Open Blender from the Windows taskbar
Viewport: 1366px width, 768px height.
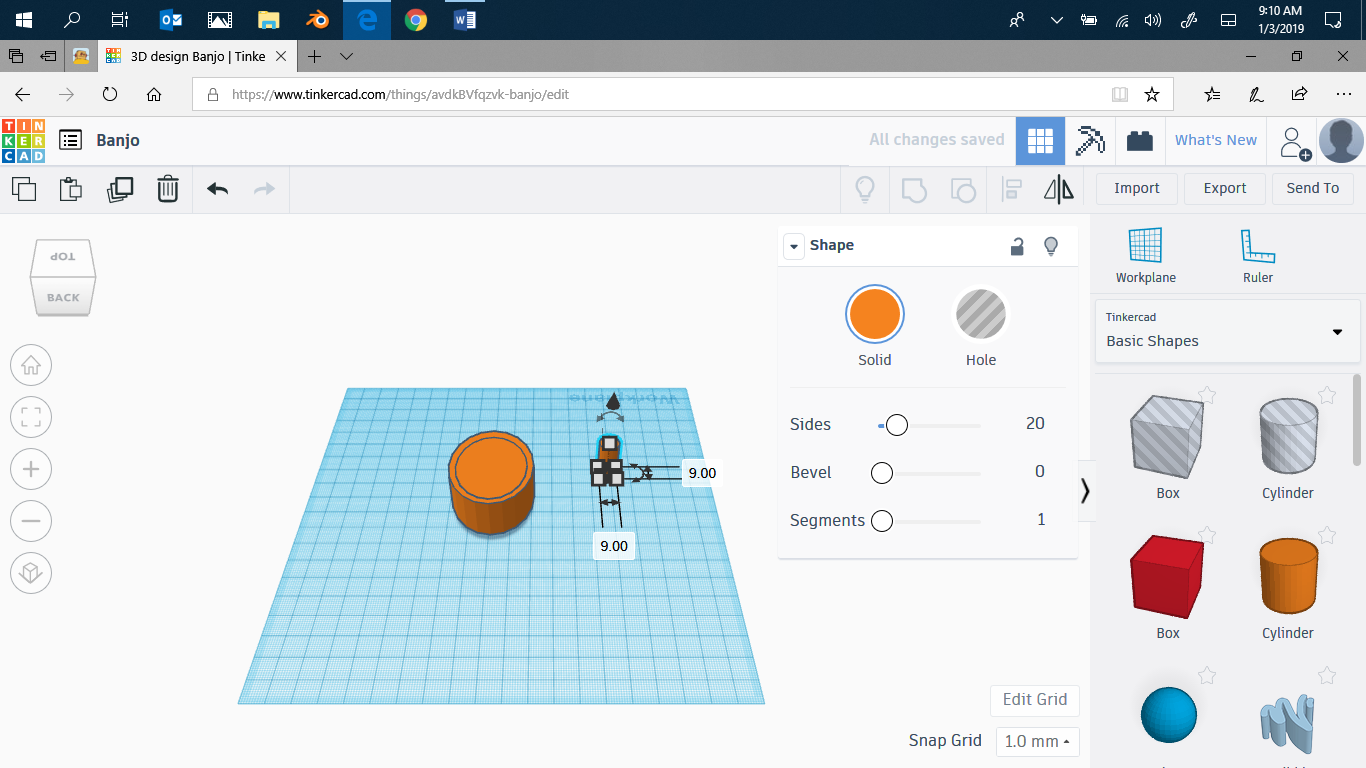318,20
